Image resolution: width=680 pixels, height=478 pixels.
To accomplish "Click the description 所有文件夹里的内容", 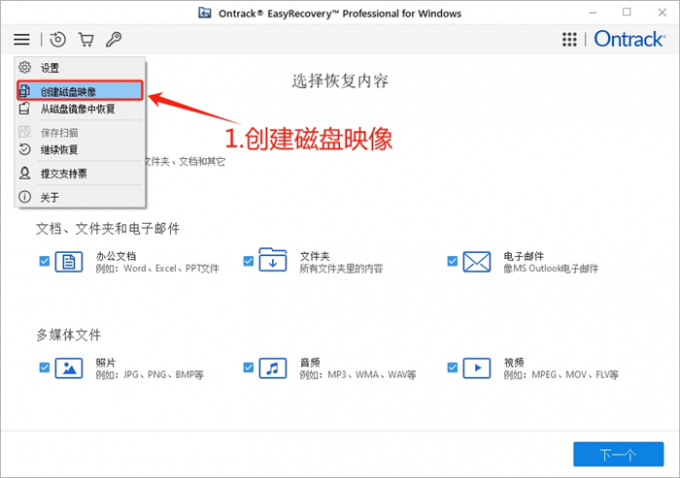I will (341, 268).
